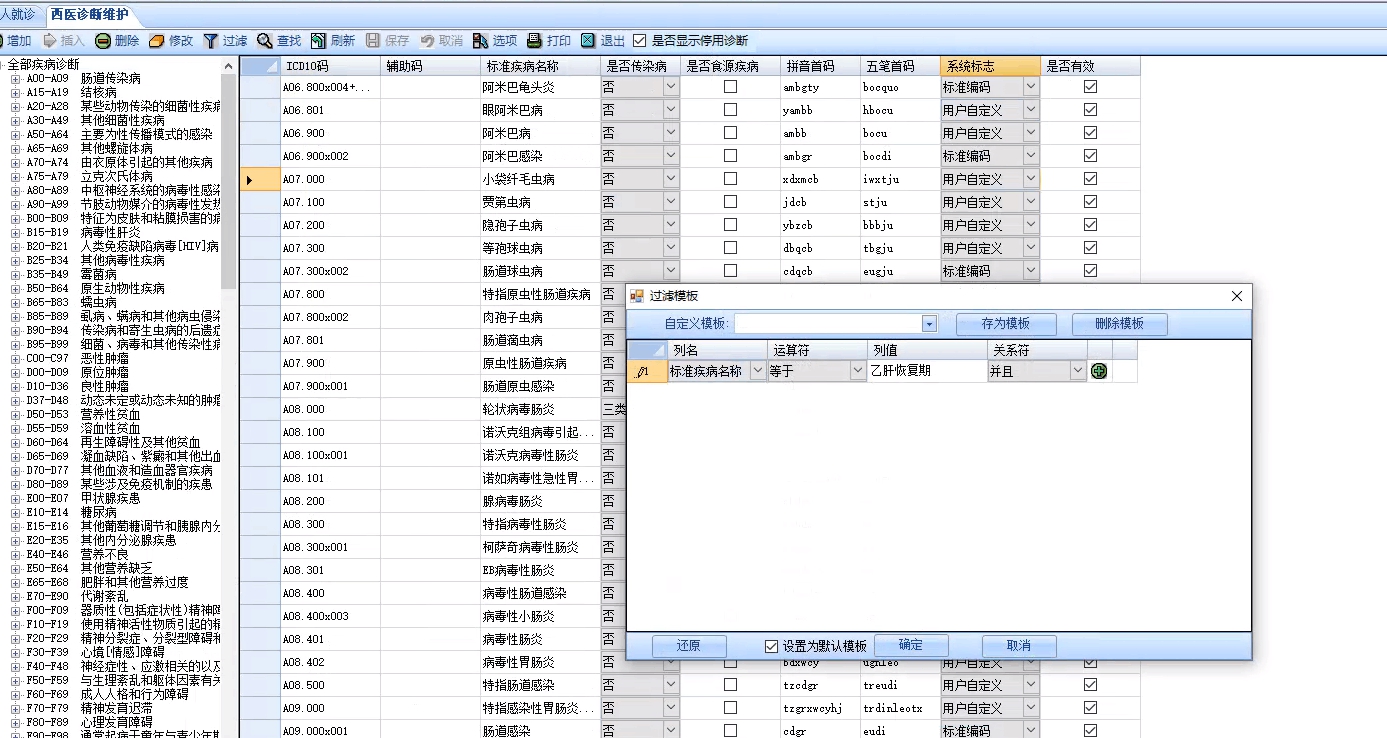Click the disease name cell EB病毒性肠炎
Screen dimensions: 1387x738
540,570
